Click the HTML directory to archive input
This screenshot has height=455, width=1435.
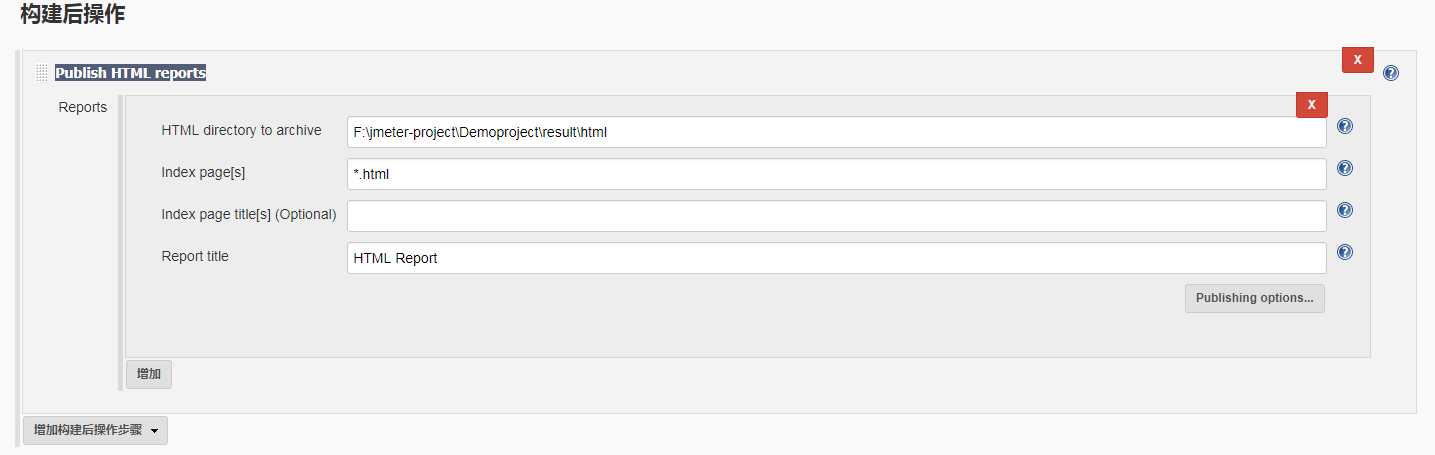pyautogui.click(x=836, y=132)
